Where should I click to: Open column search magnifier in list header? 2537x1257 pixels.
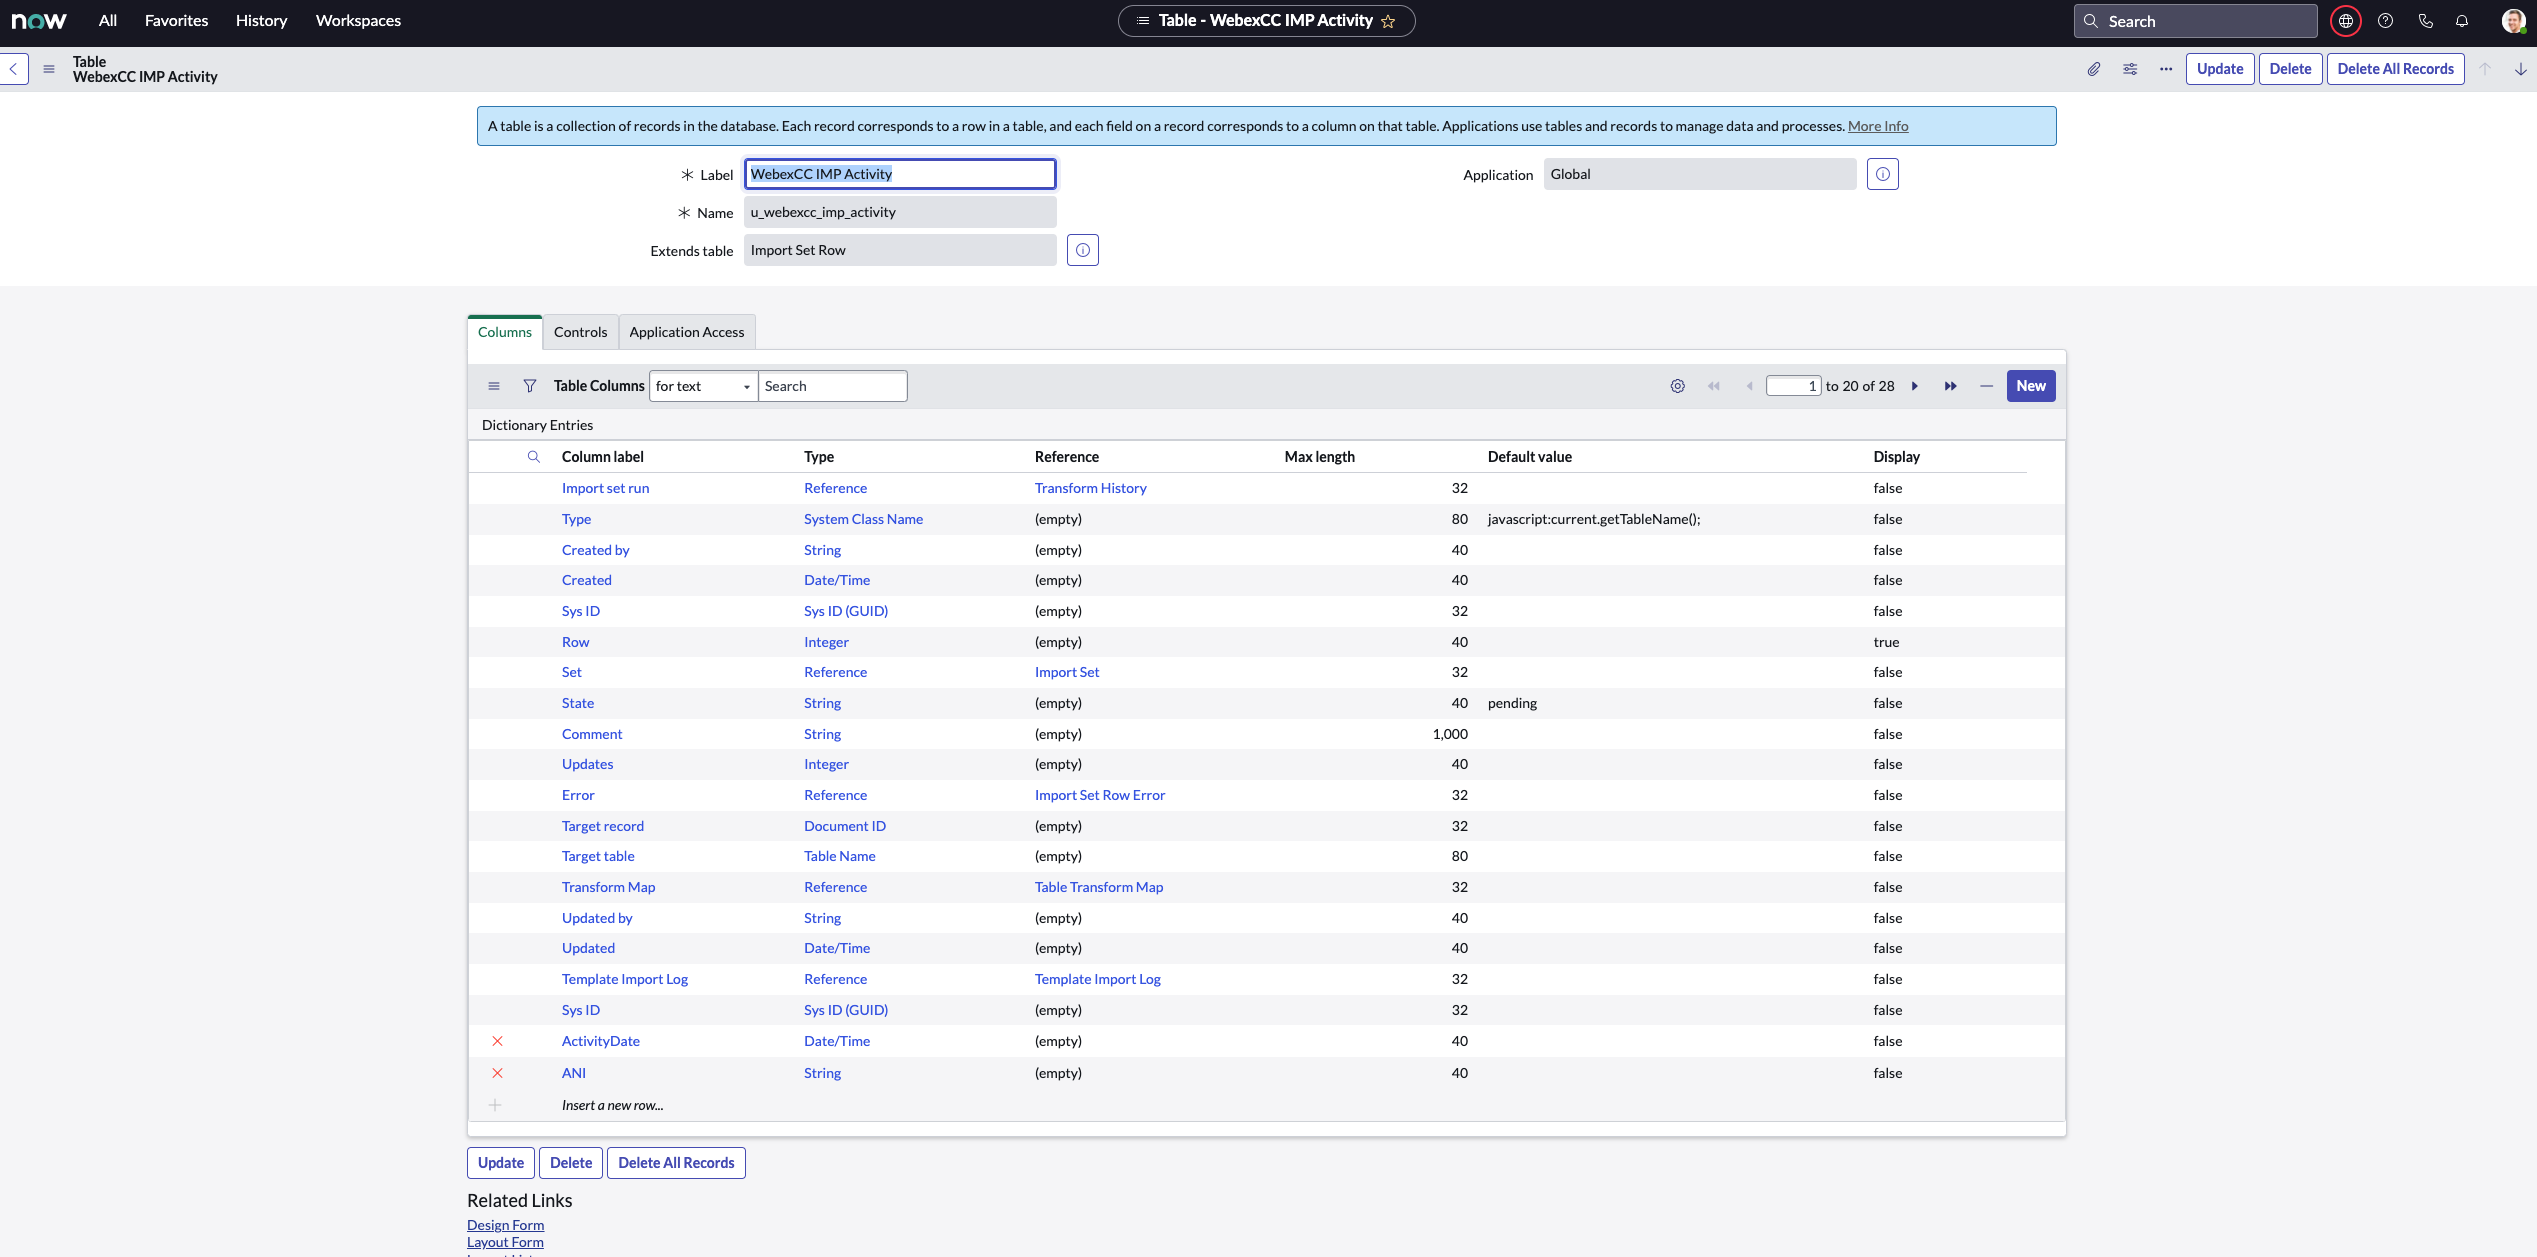(x=534, y=457)
